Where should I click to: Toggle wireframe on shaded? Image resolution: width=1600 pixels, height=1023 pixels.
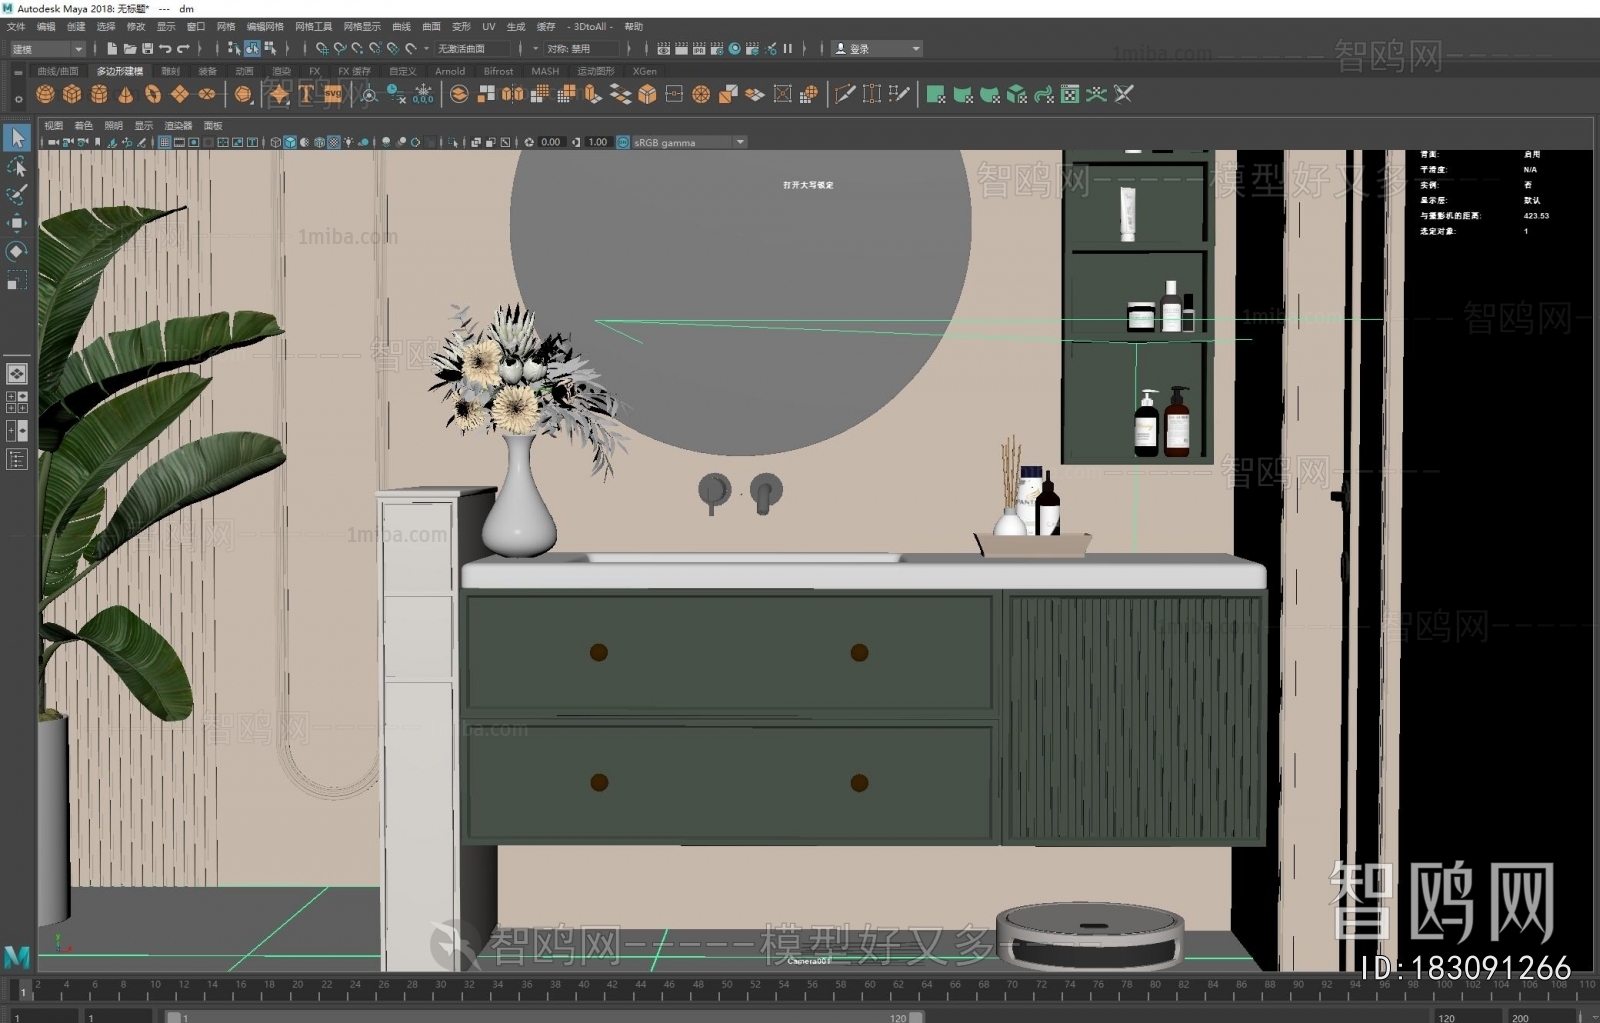(x=319, y=142)
